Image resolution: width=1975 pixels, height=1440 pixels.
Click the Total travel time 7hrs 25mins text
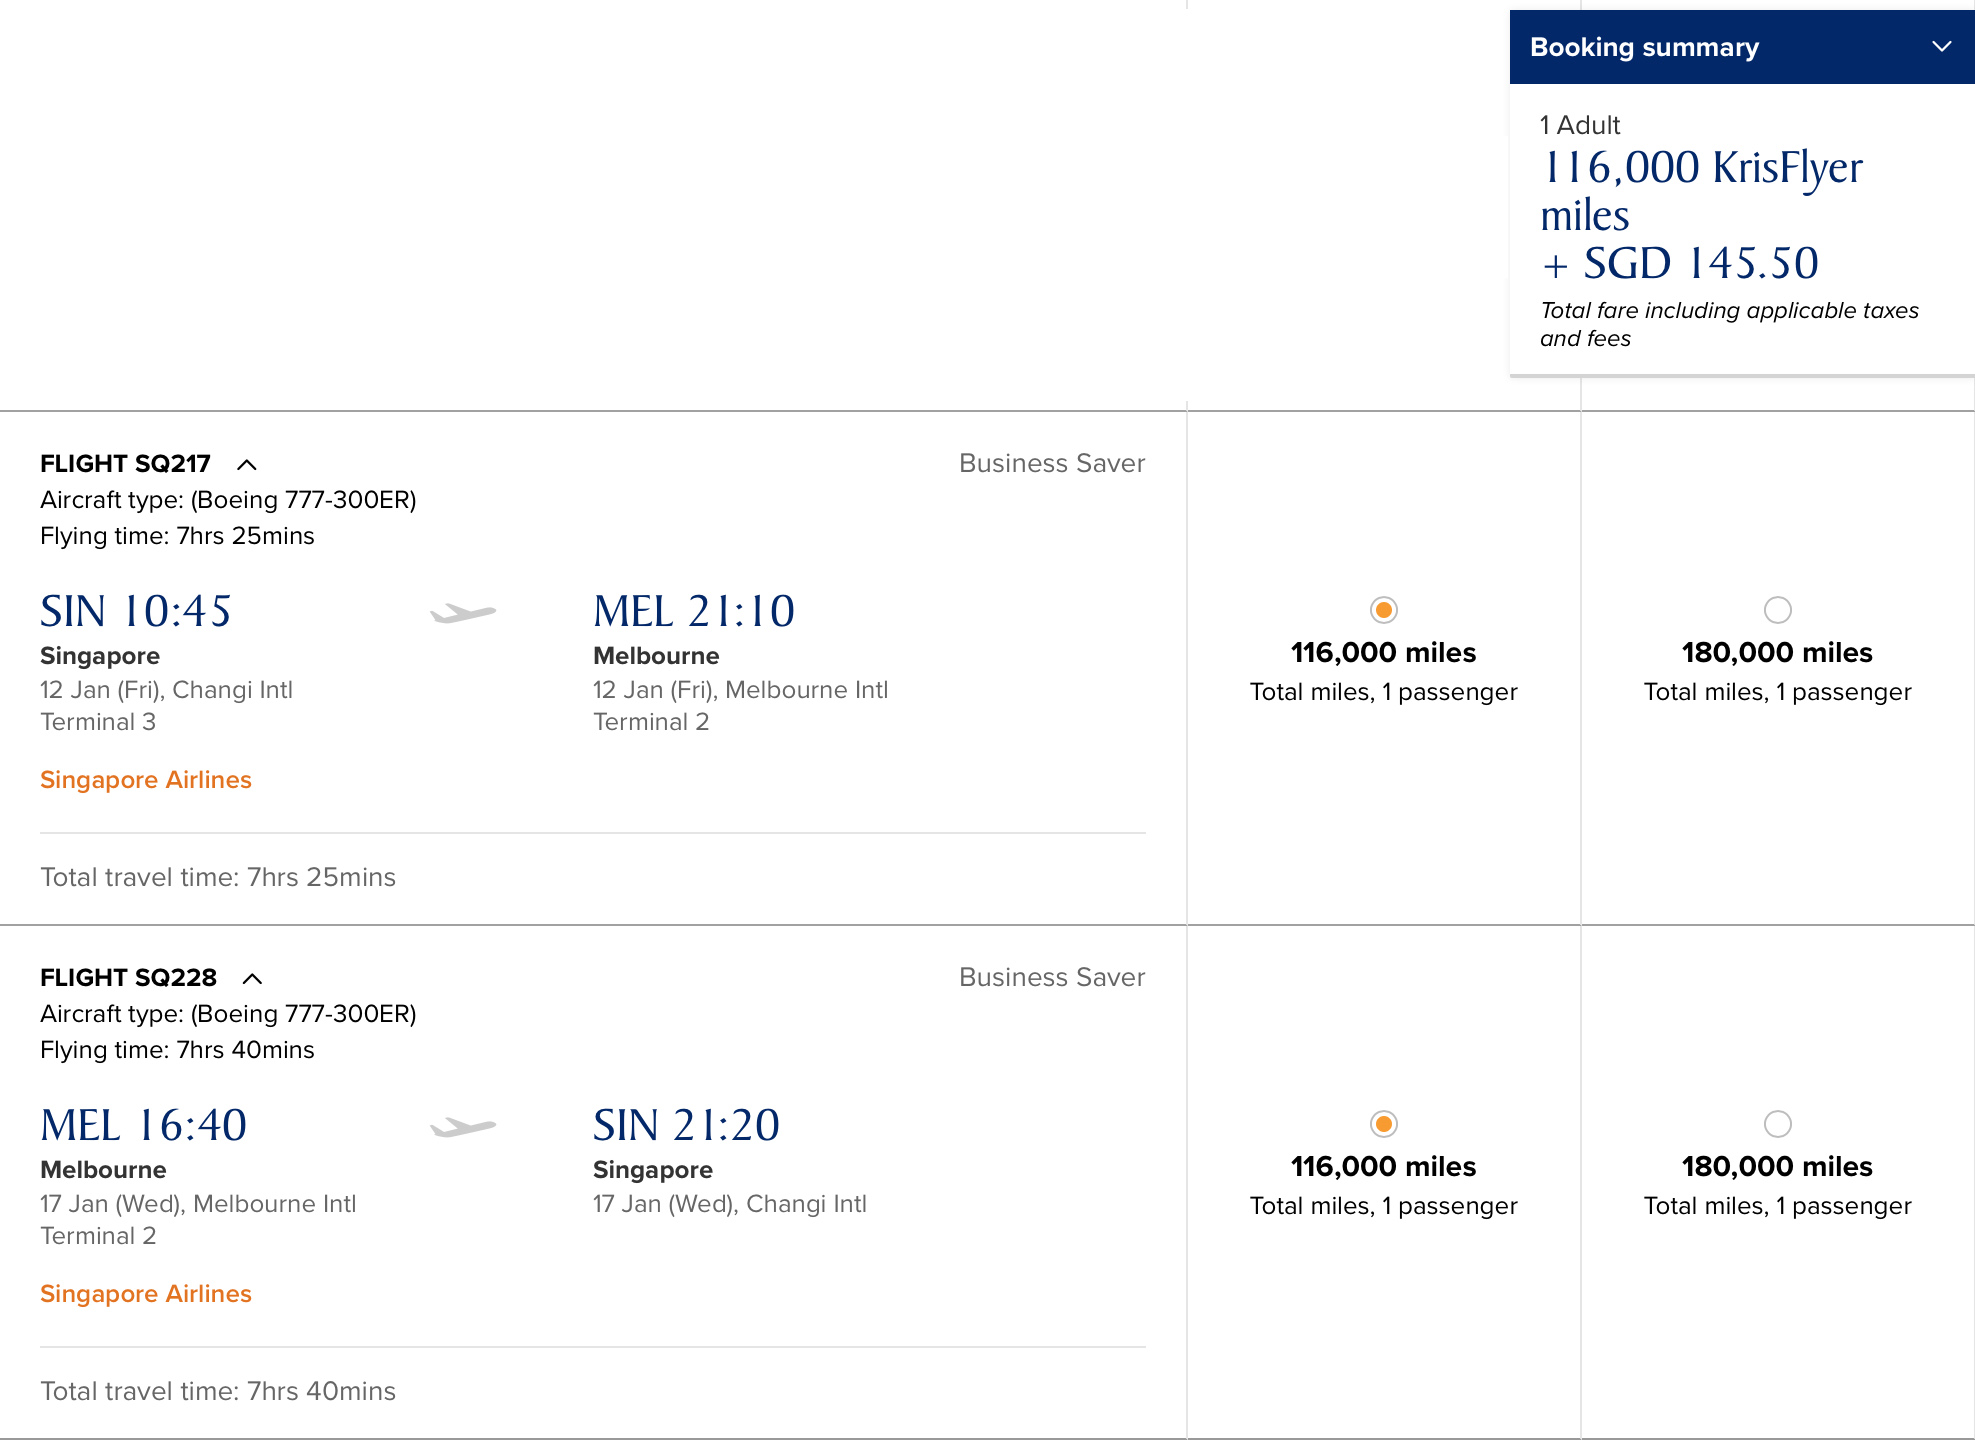tap(217, 877)
